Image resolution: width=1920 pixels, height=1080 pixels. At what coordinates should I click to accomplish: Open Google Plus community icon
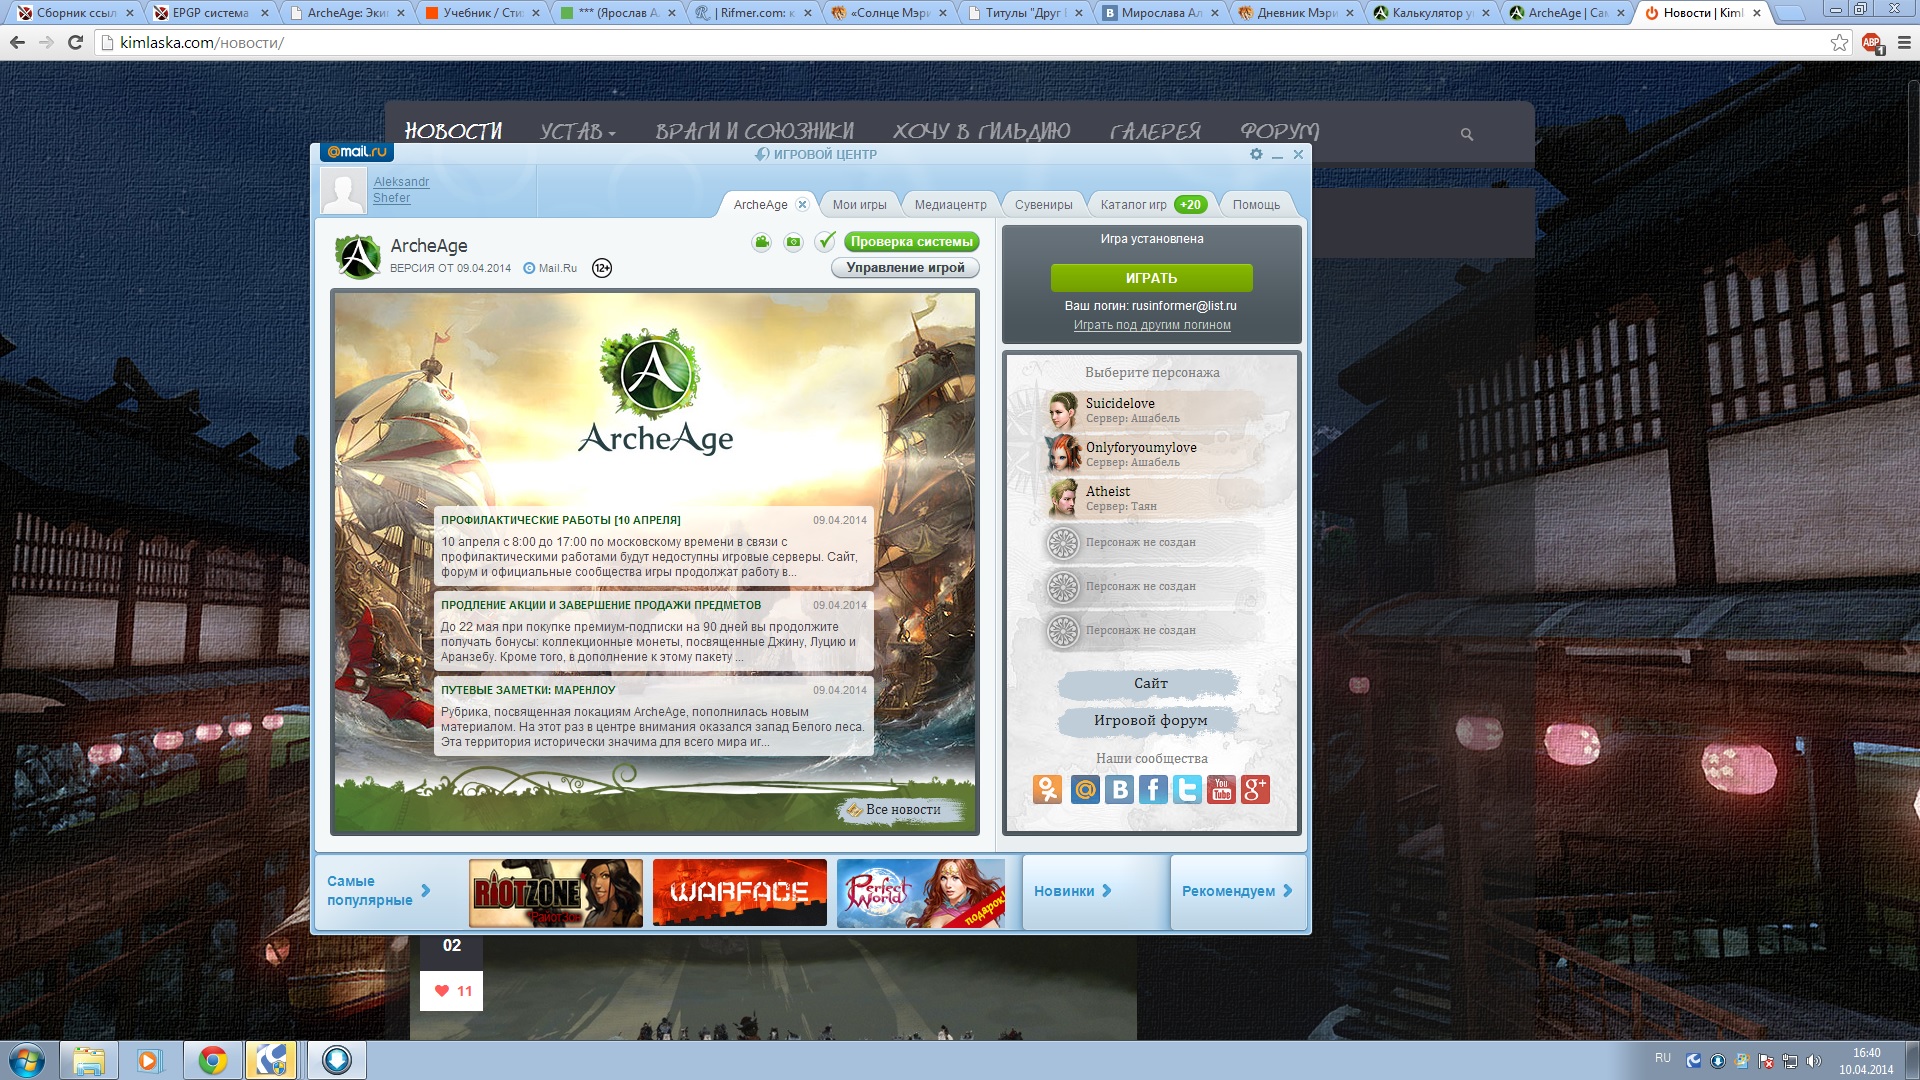click(1255, 790)
